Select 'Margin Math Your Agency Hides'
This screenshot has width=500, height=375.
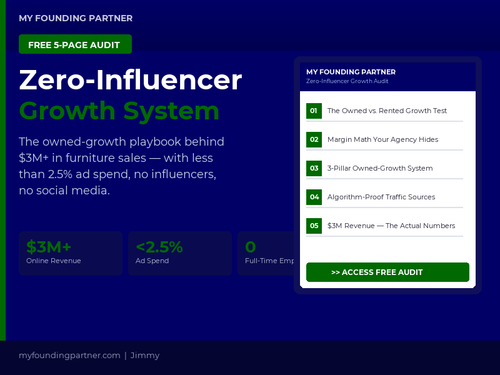pos(383,139)
